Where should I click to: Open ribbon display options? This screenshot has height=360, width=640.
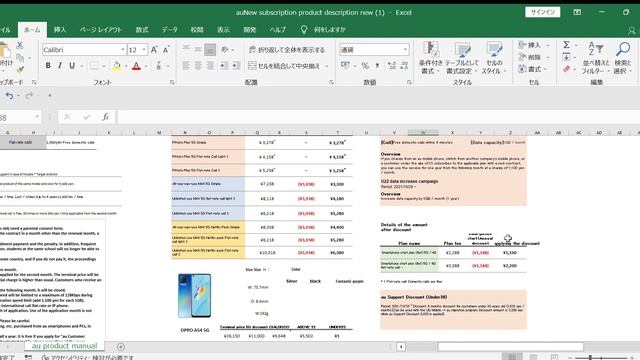tap(577, 12)
